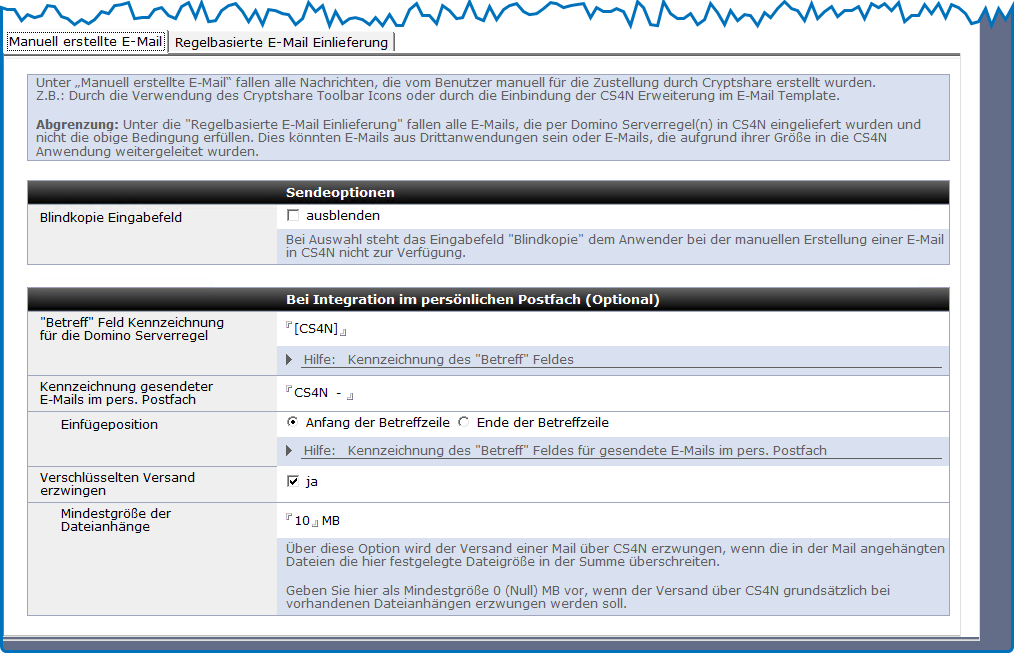Expand the triangle beside the first Betreff help
This screenshot has width=1014, height=653.
pos(289,359)
